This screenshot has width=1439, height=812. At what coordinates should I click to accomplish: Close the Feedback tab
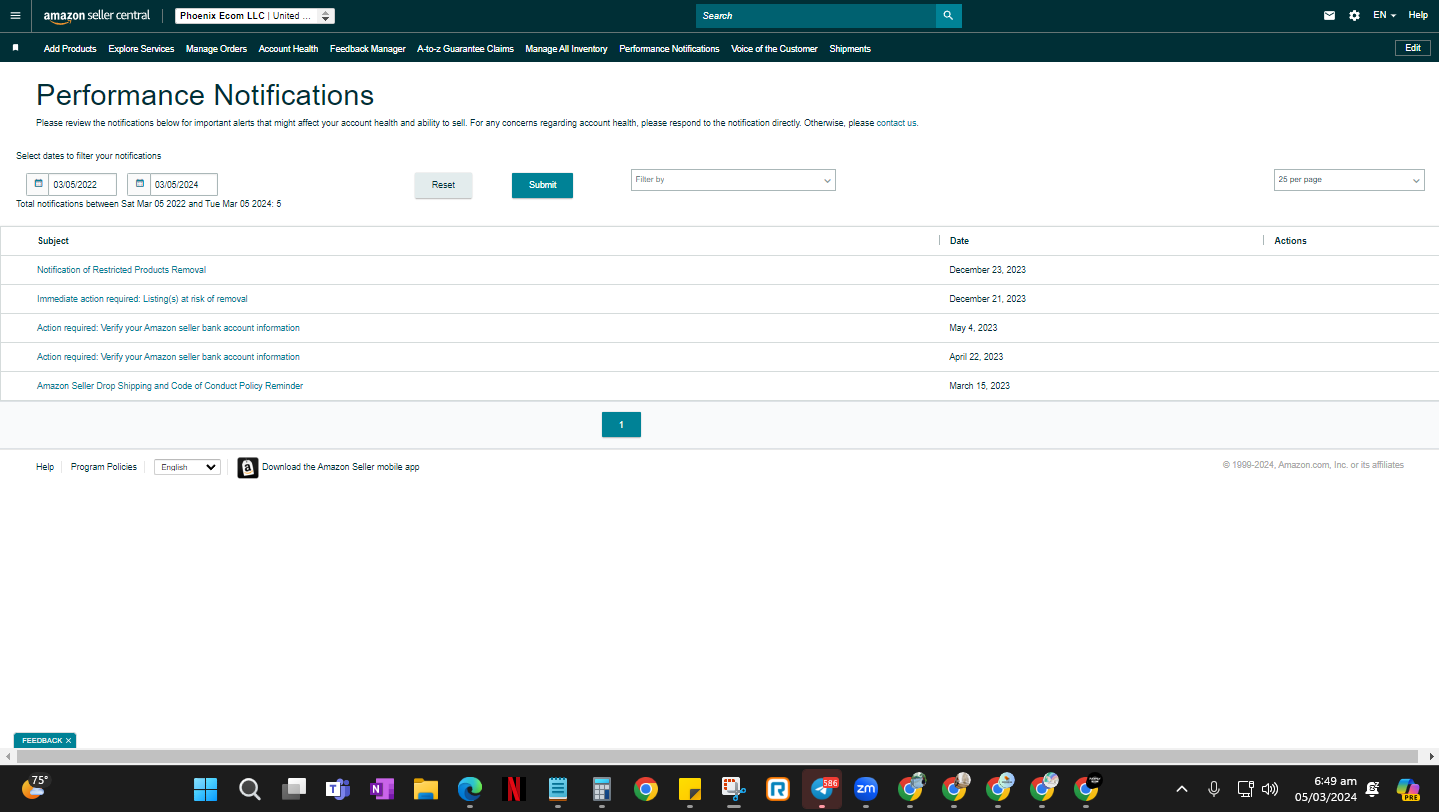pyautogui.click(x=68, y=741)
